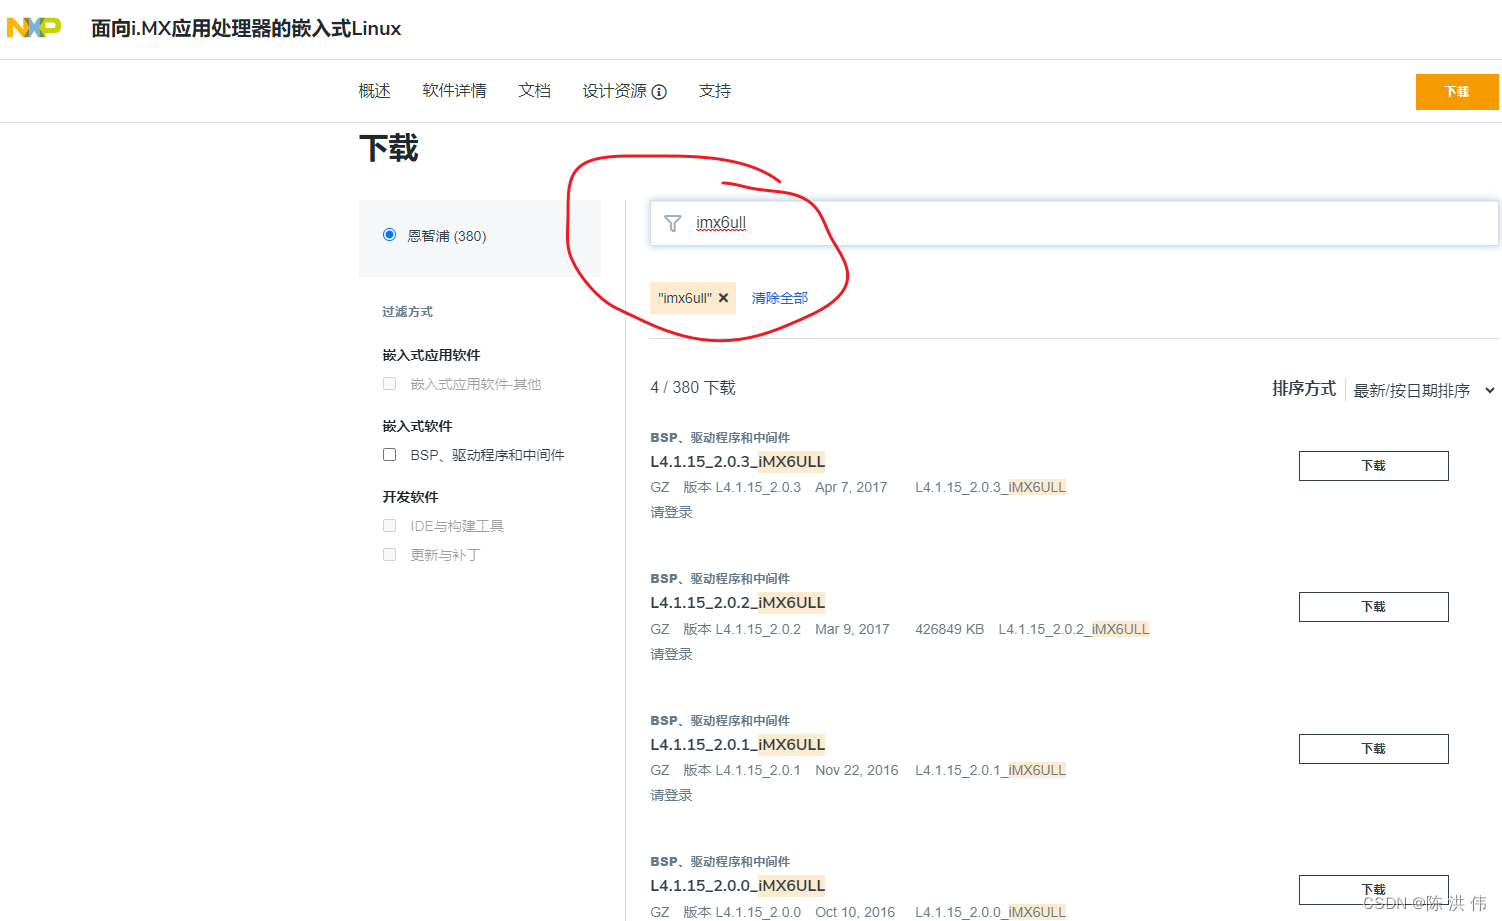Viewport: 1502px width, 921px height.
Task: Download L4.1.15_2.0.0_iMX6ULL package
Action: (1373, 890)
